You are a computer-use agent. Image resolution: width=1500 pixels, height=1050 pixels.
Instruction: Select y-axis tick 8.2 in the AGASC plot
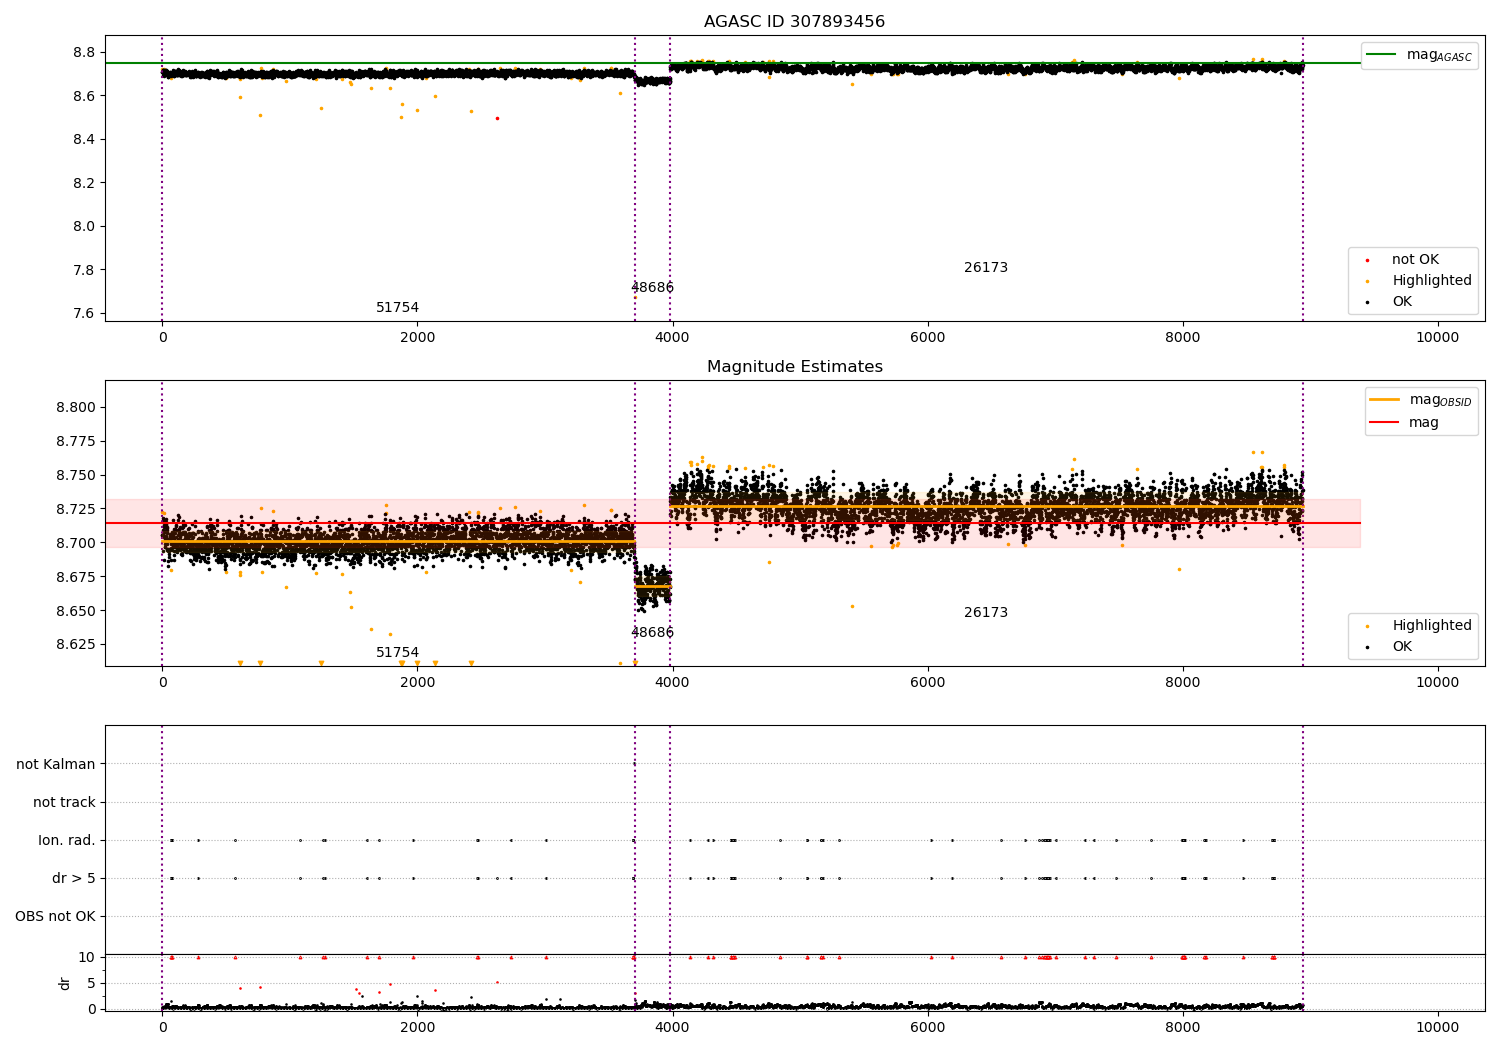(x=84, y=183)
